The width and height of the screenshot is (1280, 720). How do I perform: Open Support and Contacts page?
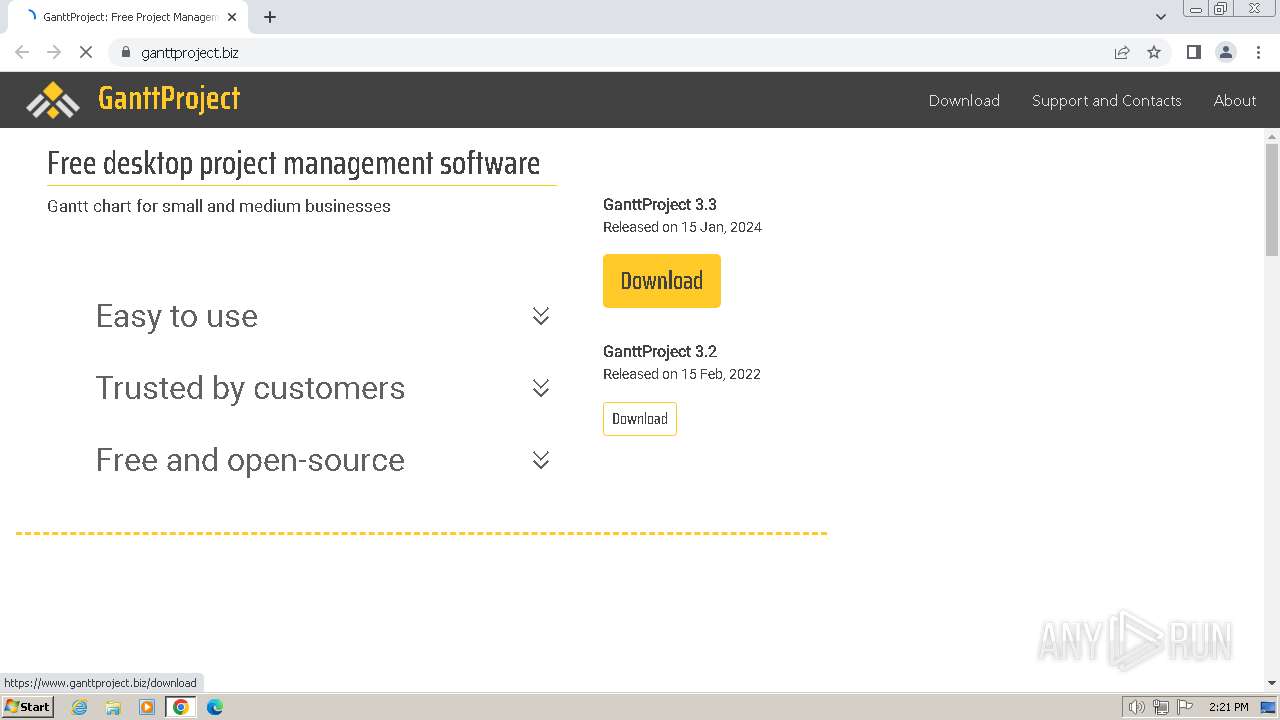(1106, 100)
